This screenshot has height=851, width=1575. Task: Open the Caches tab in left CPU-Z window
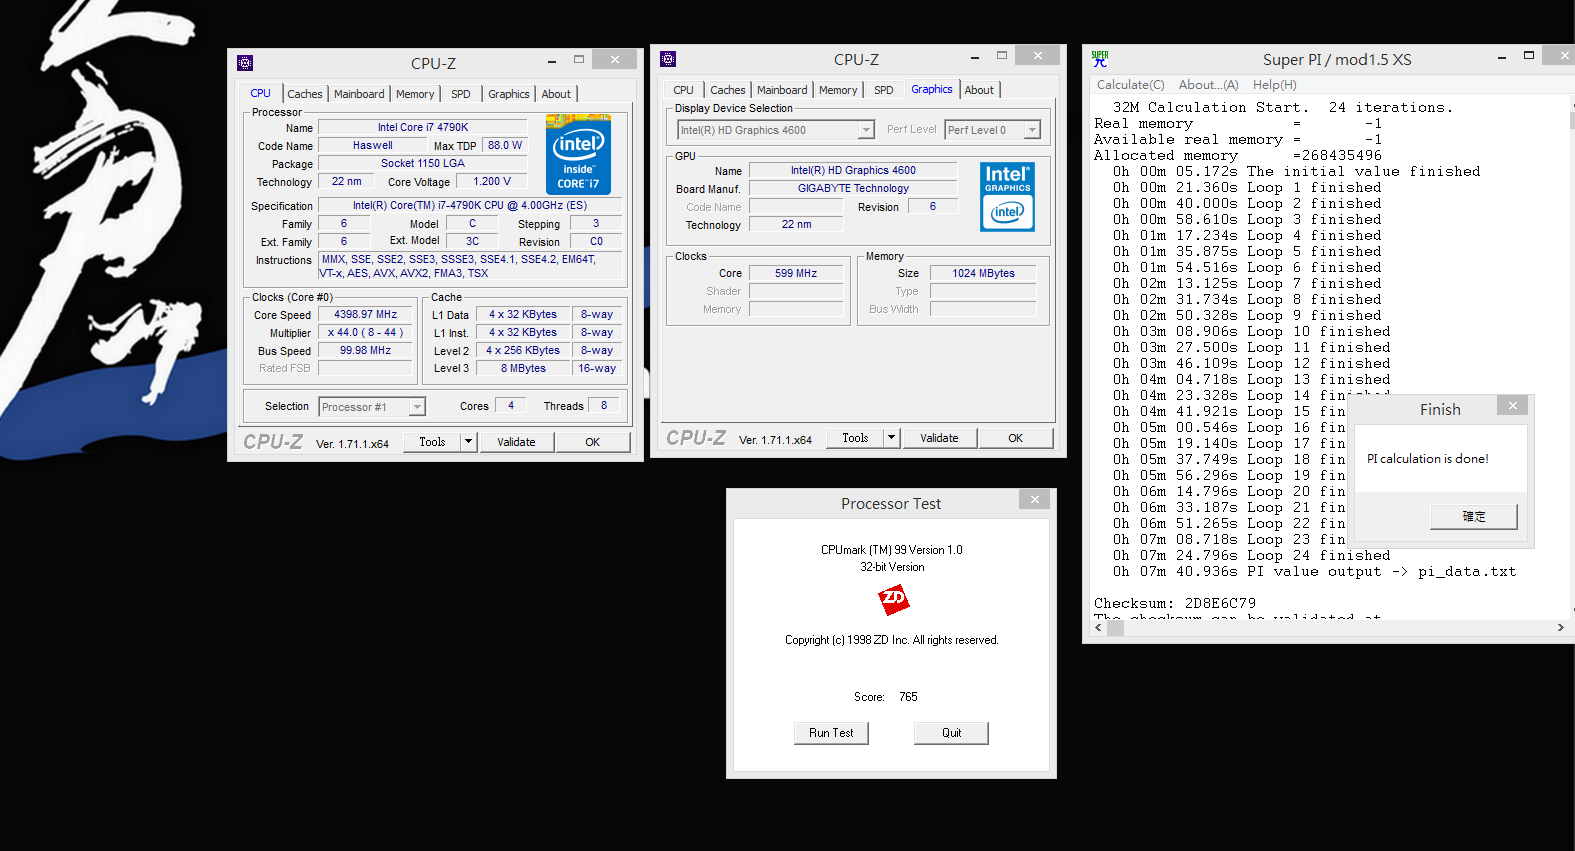pos(305,94)
